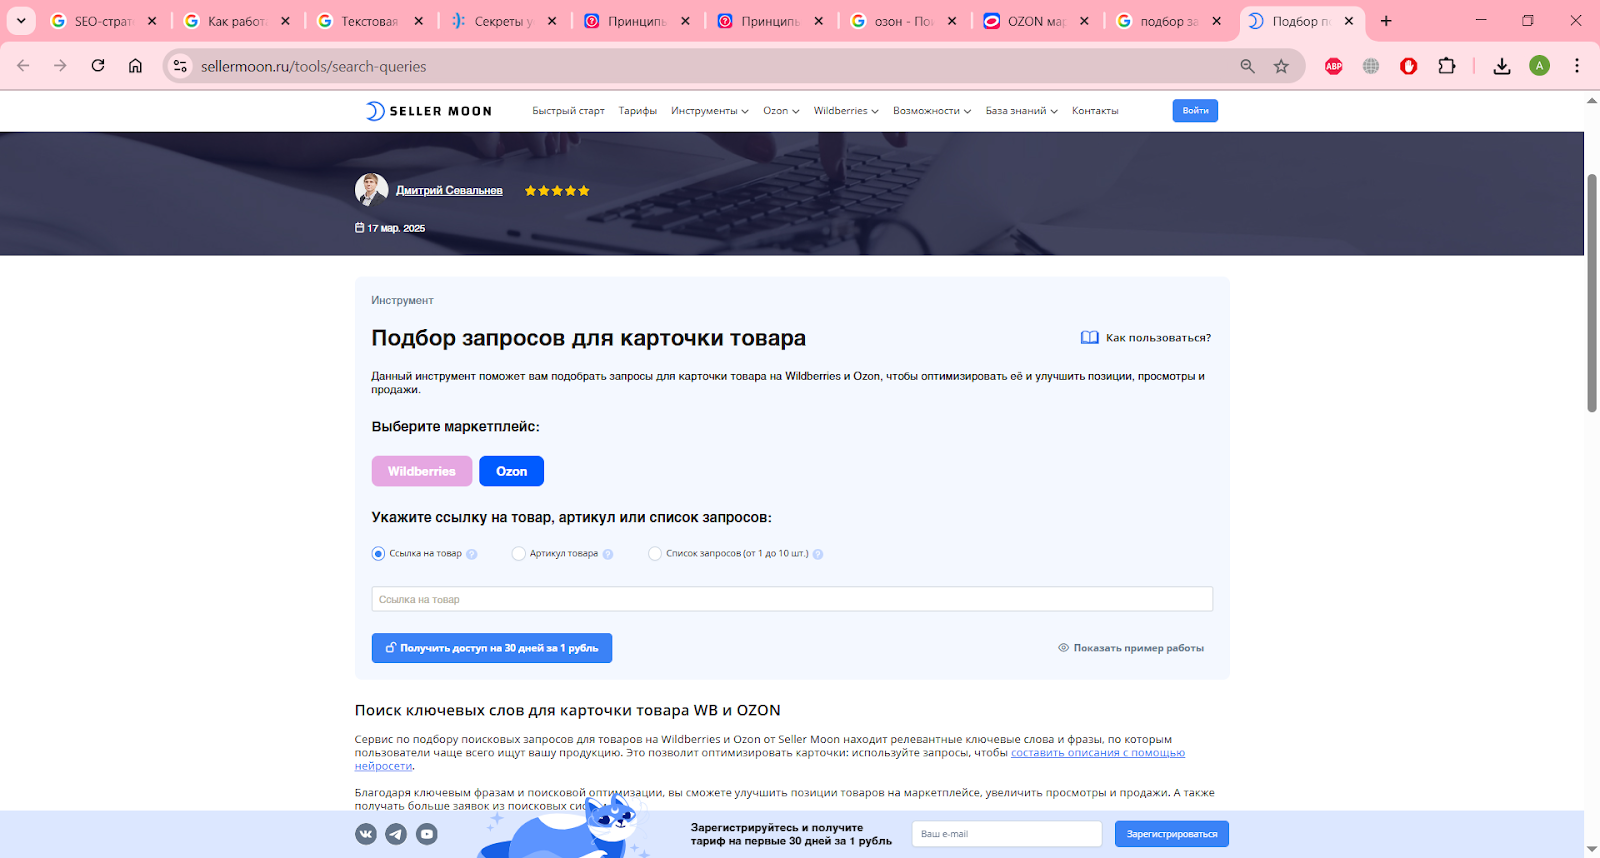Click the page vertical scrollbar thumb
1600x858 pixels.
point(1592,293)
